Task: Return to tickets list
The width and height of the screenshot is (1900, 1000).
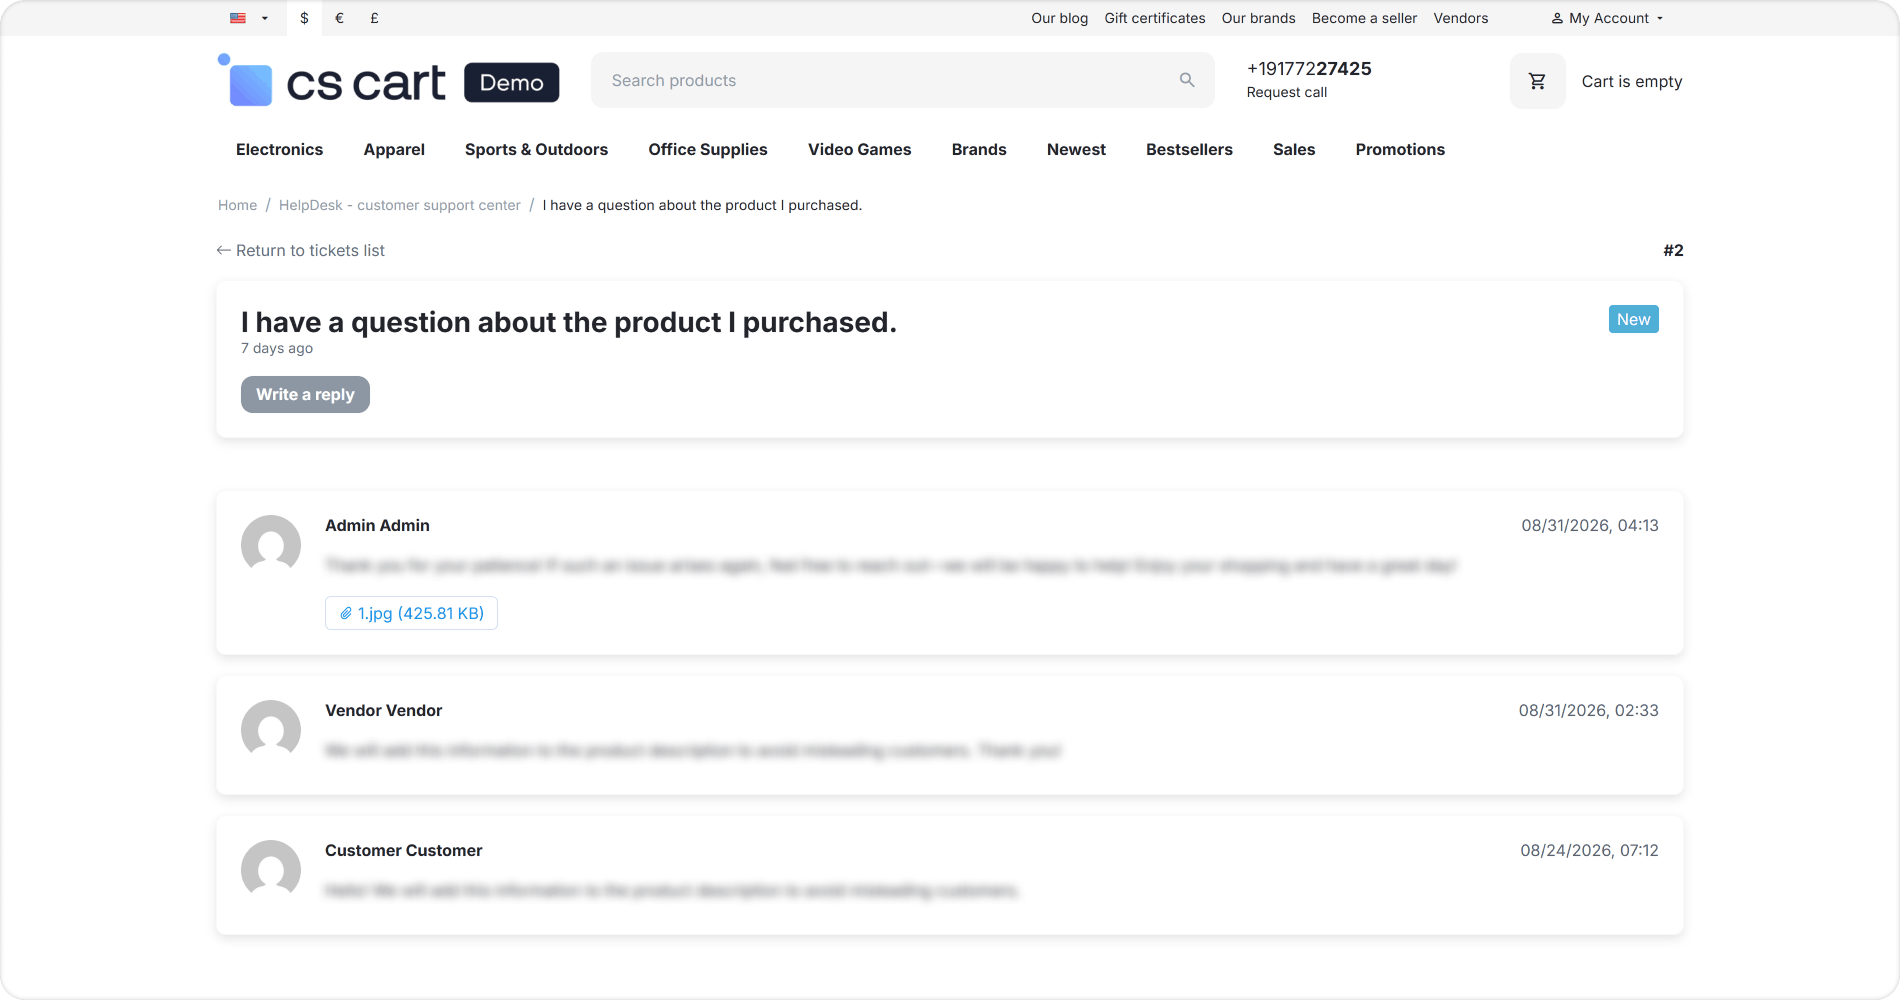Action: [x=301, y=250]
